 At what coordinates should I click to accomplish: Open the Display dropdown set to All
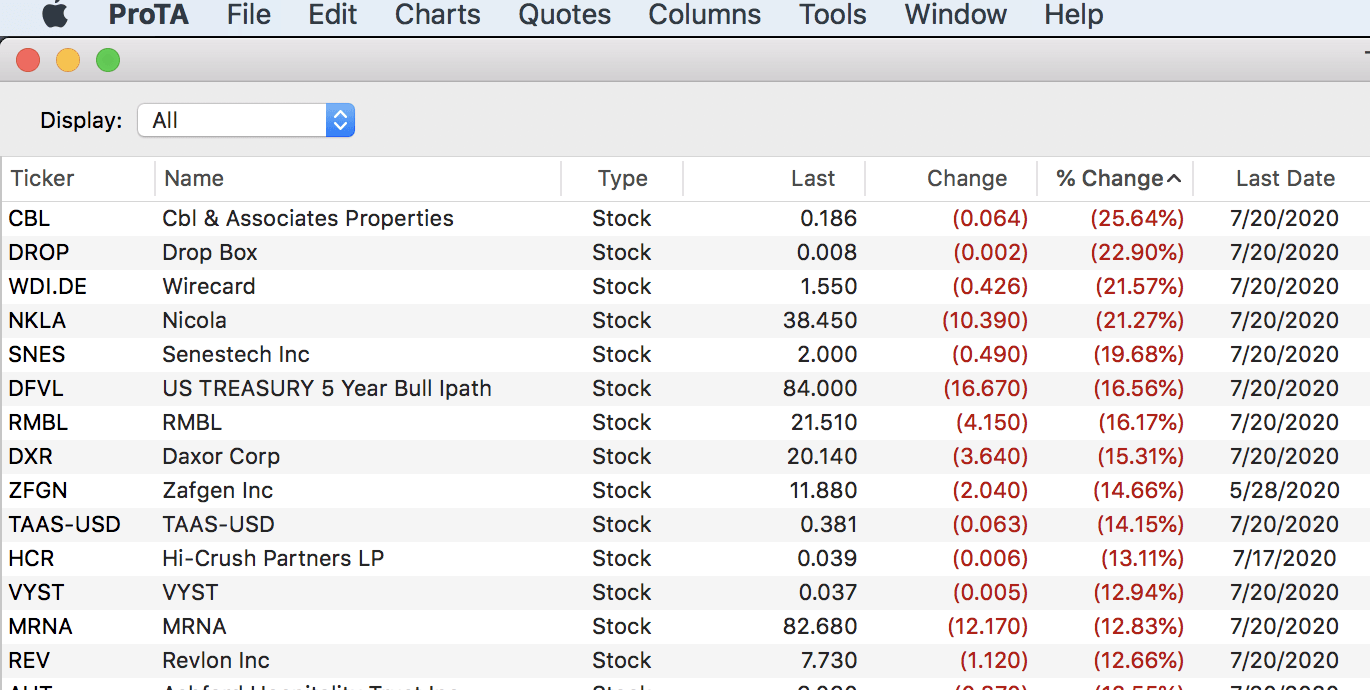click(246, 120)
